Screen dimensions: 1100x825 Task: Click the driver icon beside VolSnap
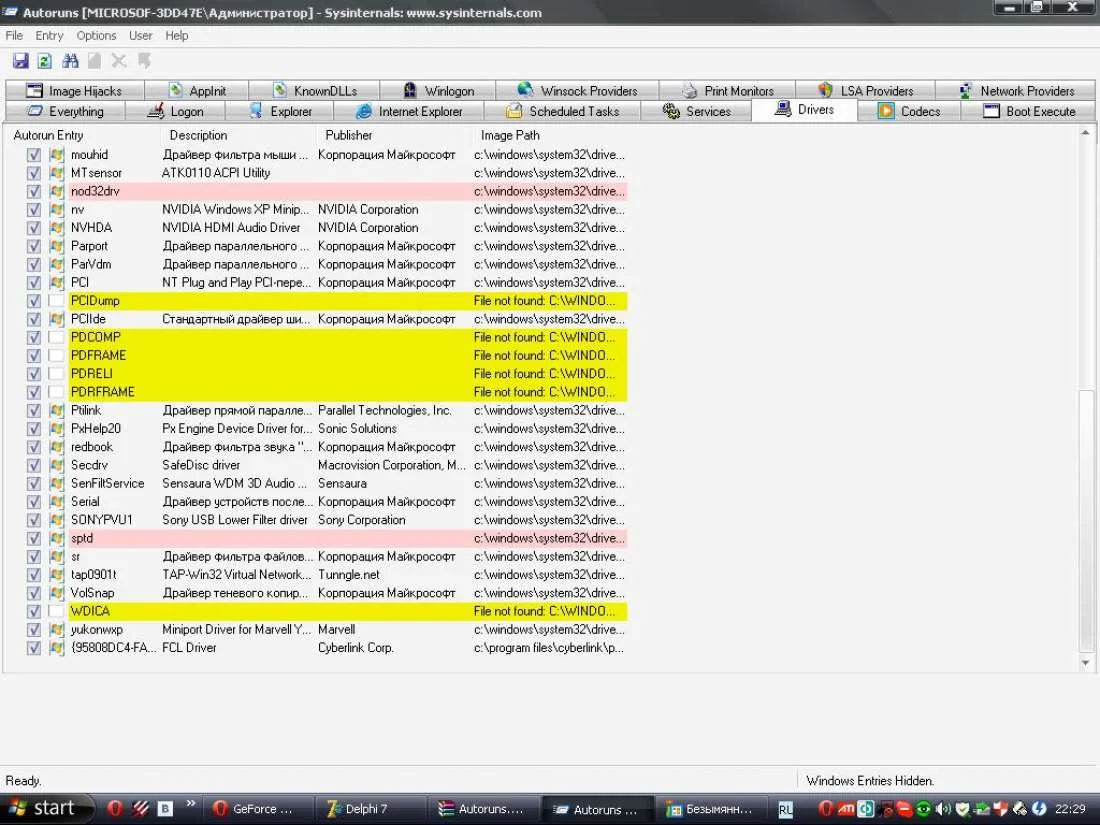pos(57,592)
